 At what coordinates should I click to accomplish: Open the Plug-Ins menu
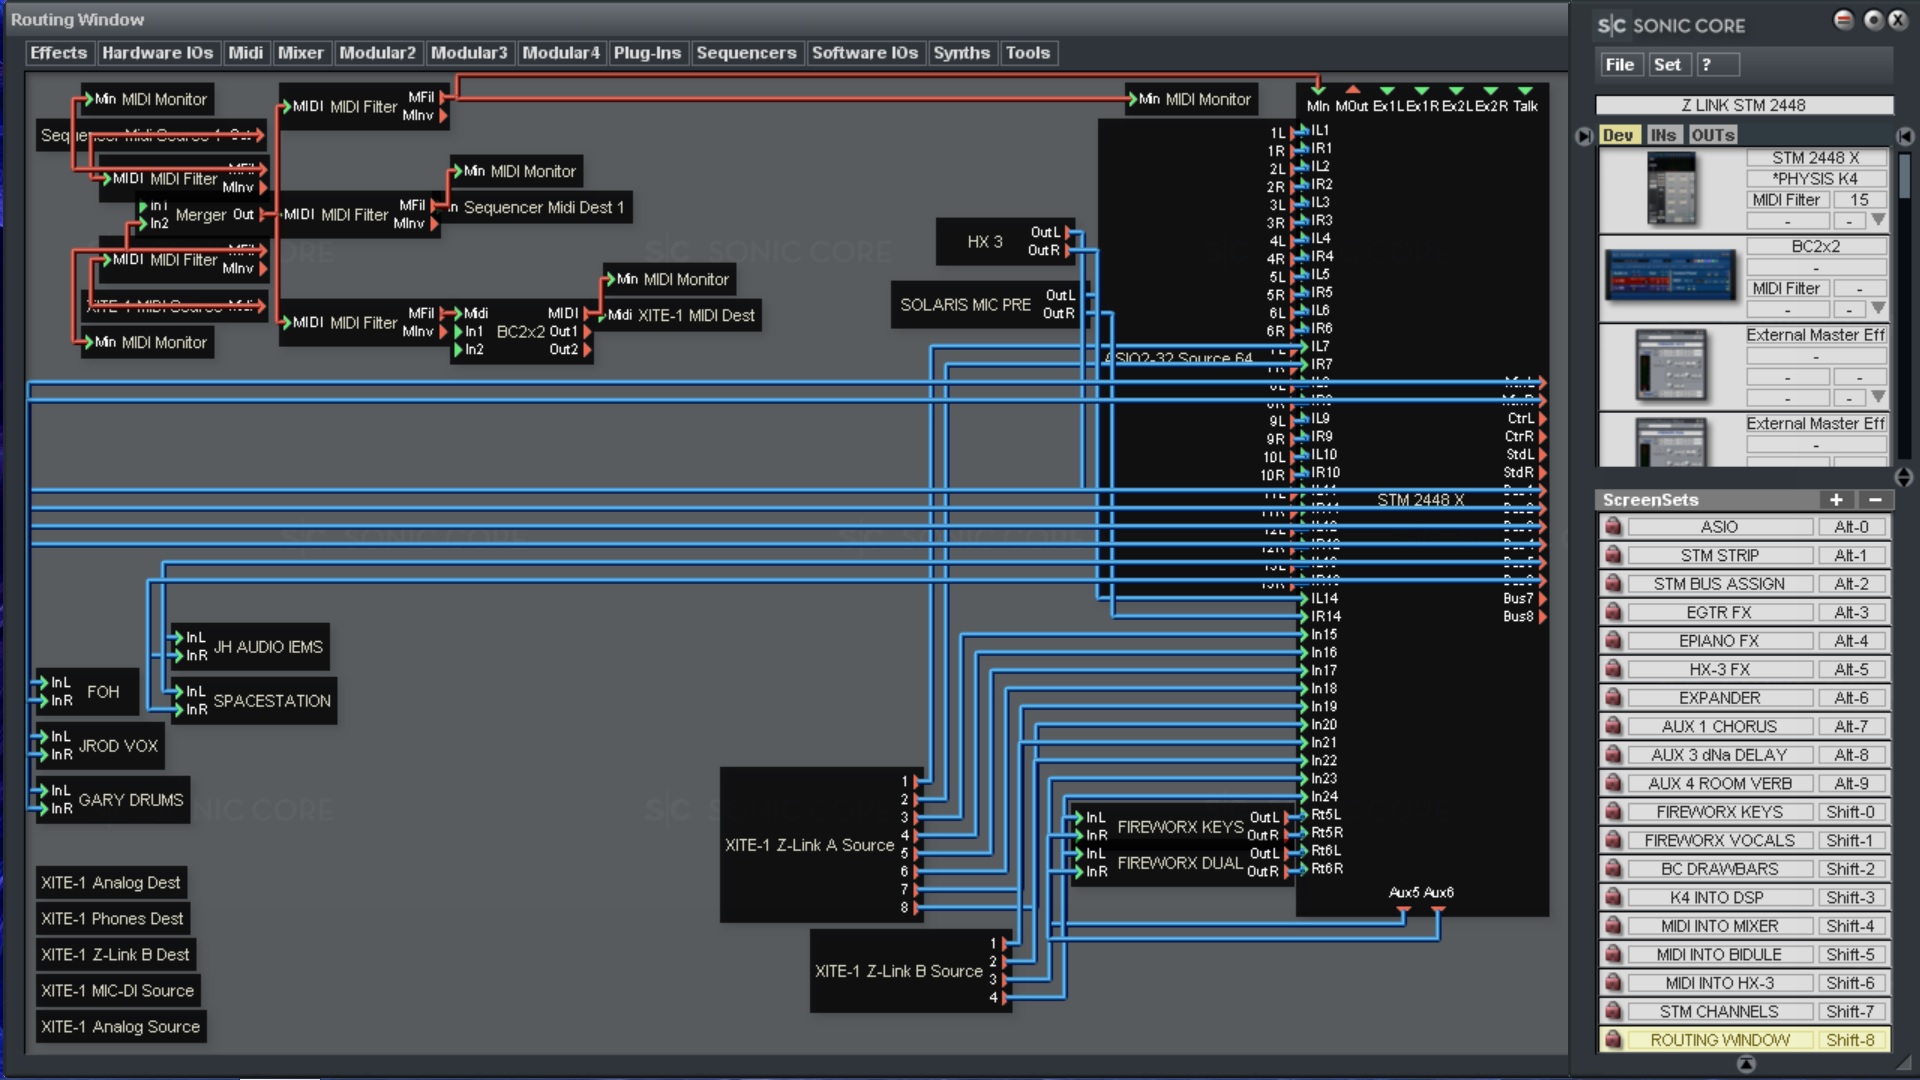(x=647, y=53)
